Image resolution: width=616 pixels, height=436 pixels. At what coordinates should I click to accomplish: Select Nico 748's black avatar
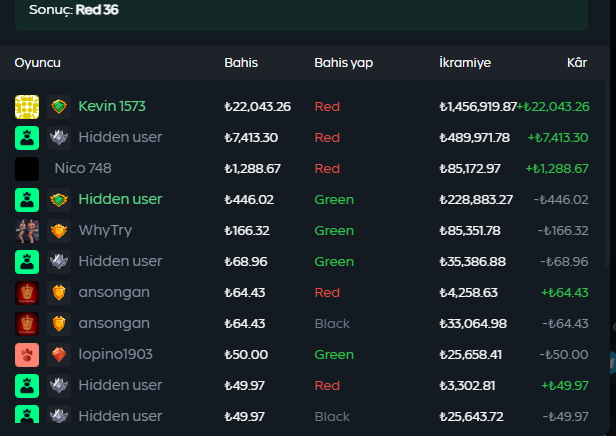[27, 169]
